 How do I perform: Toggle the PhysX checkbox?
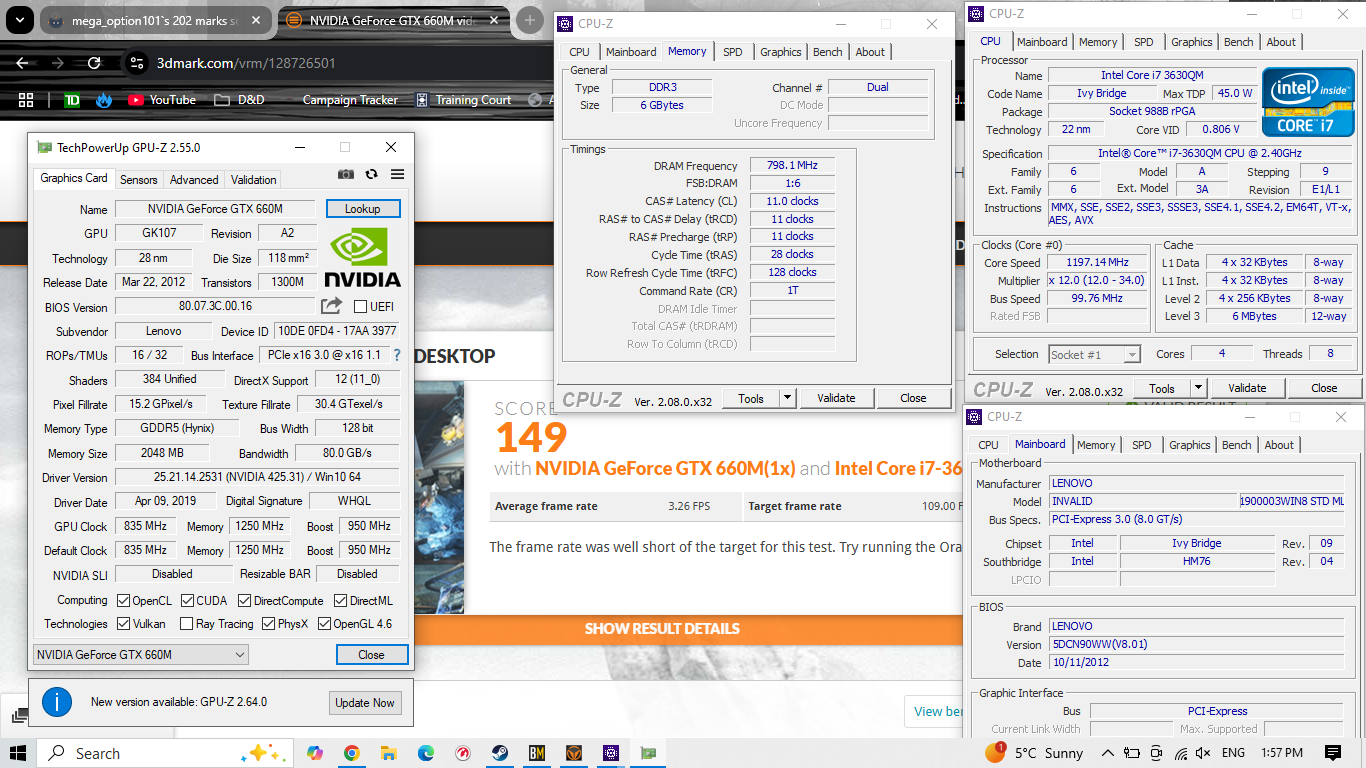268,624
